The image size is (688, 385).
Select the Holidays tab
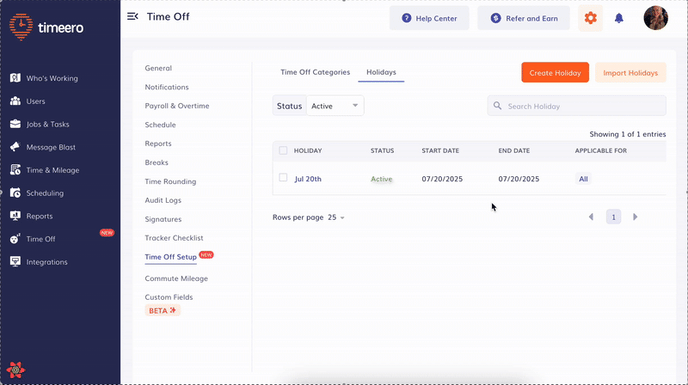[381, 72]
